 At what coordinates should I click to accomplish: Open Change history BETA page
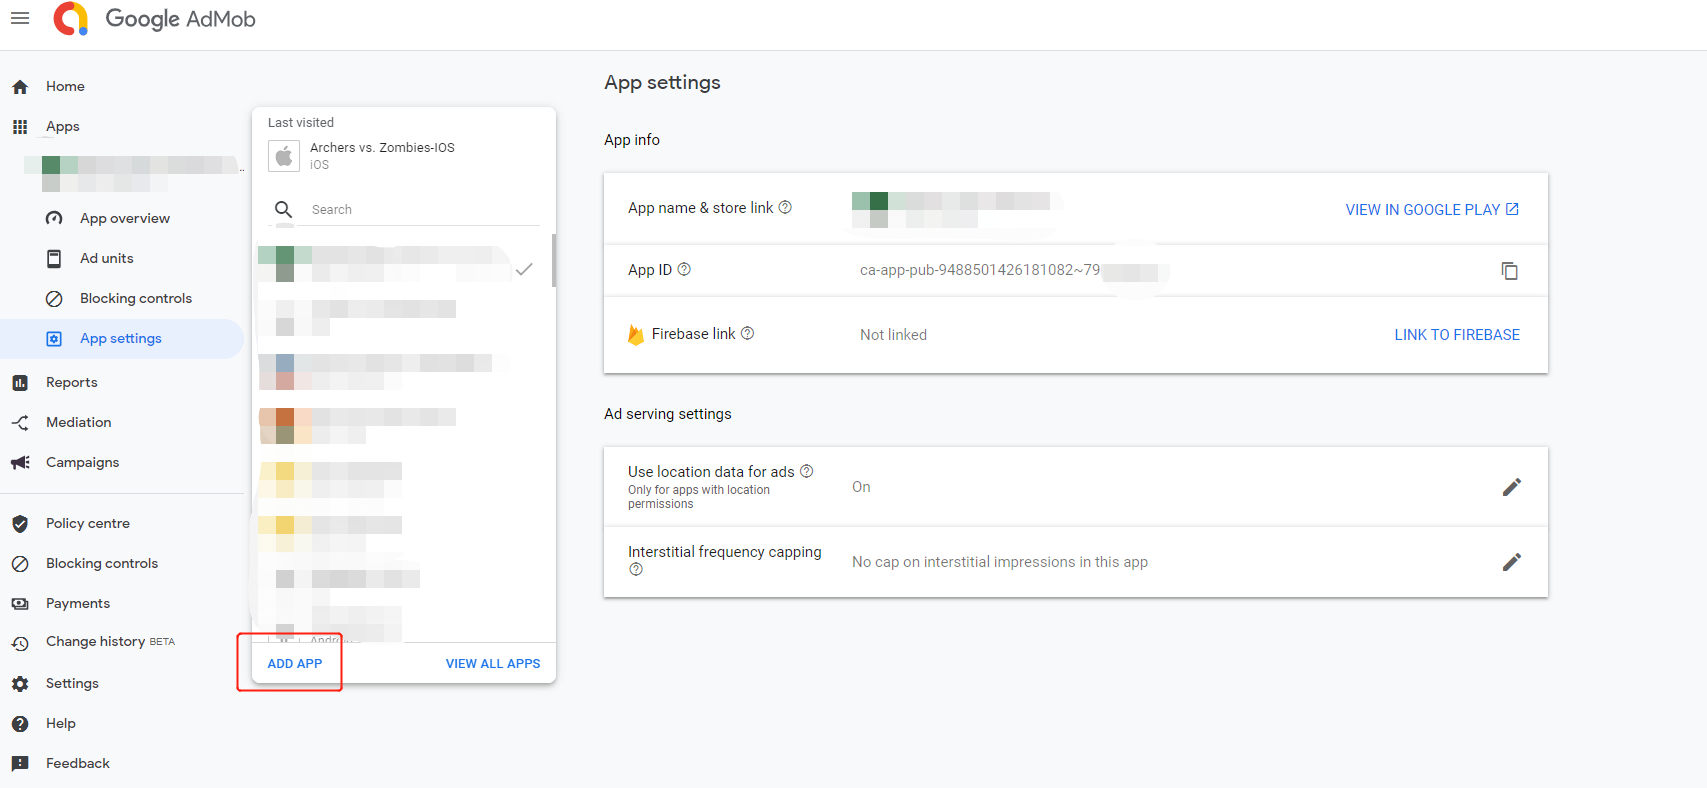pyautogui.click(x=95, y=642)
